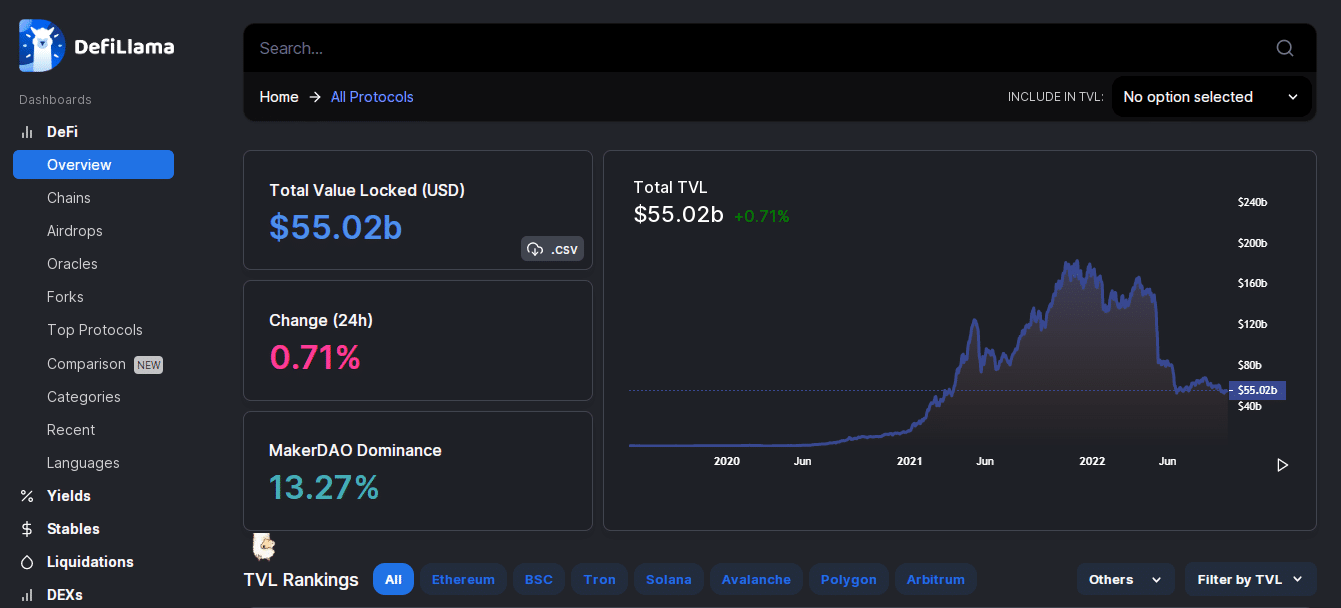Click the search magnifier icon
Image resolution: width=1341 pixels, height=608 pixels.
pyautogui.click(x=1285, y=48)
